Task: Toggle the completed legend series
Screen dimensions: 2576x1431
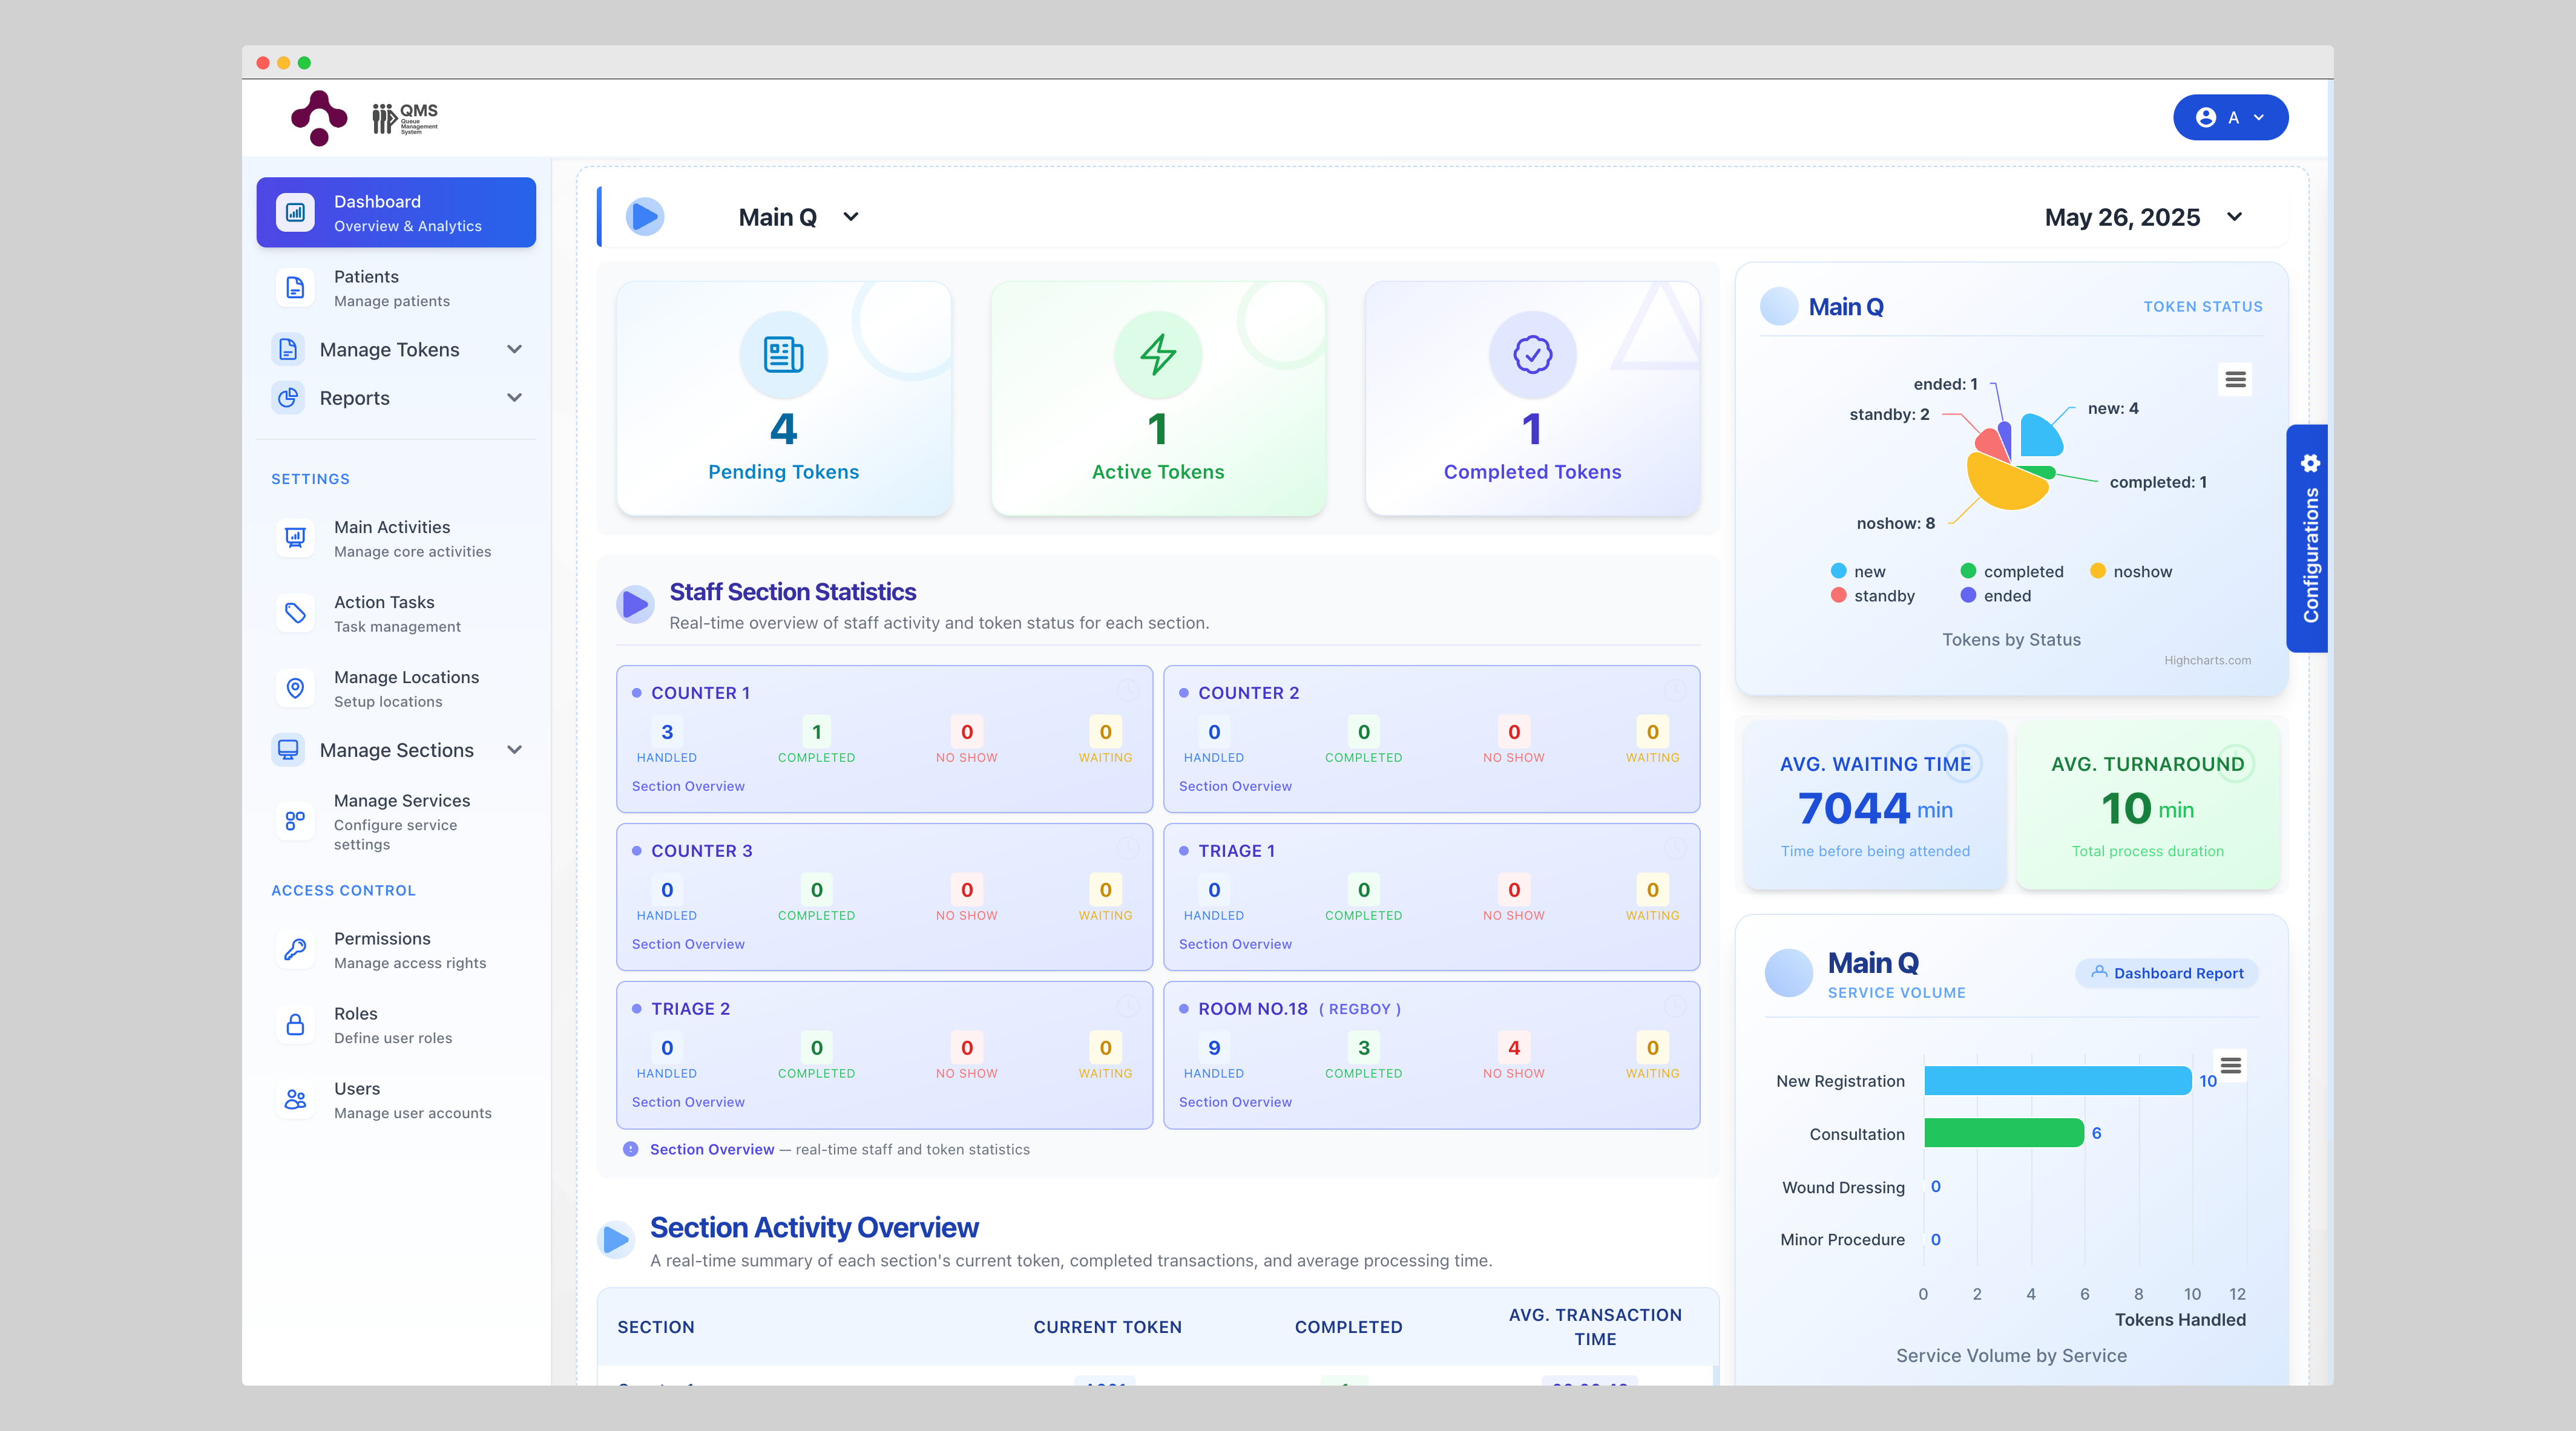Action: pyautogui.click(x=2012, y=571)
